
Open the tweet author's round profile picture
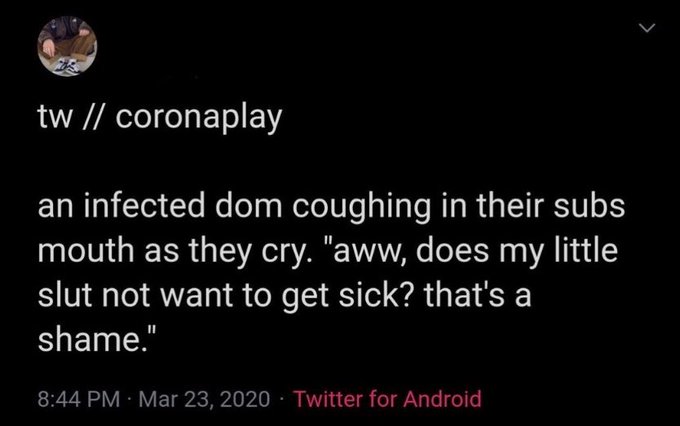(67, 46)
